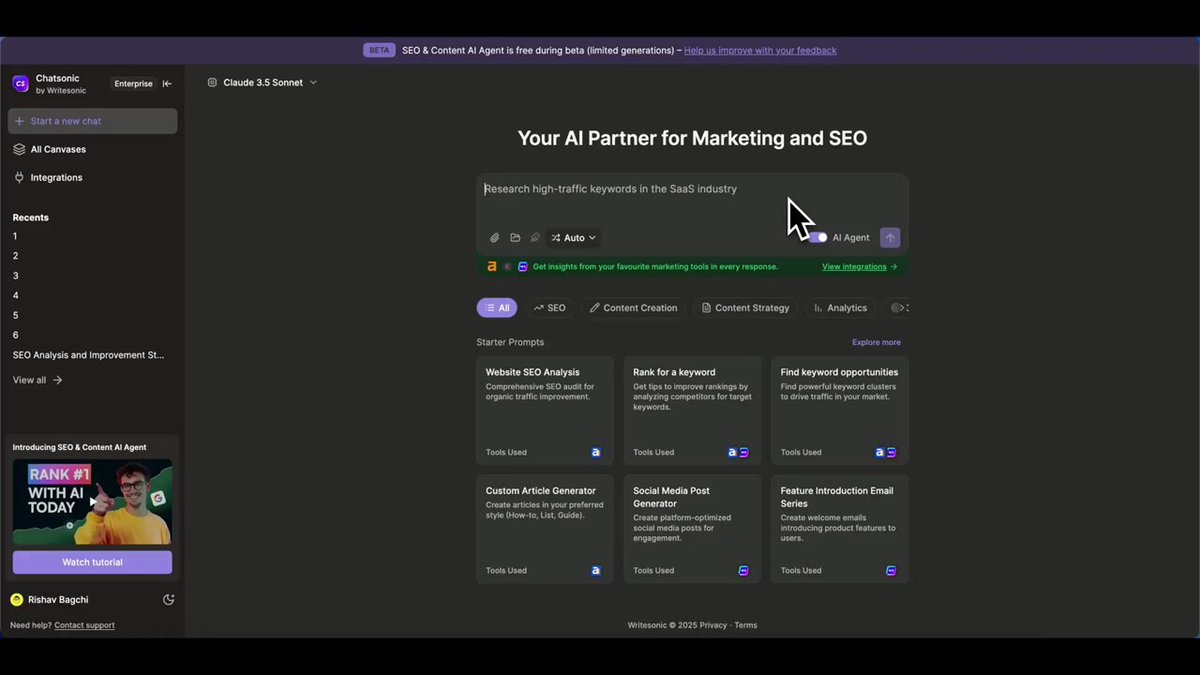
Task: Click the Rishav Bagchi avatar icon
Action: pyautogui.click(x=17, y=600)
